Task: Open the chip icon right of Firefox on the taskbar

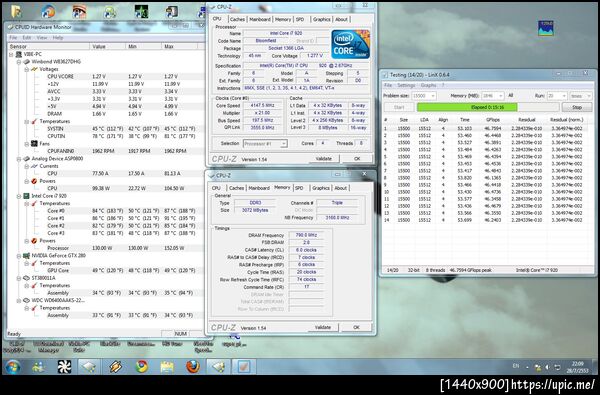Action: coord(218,367)
